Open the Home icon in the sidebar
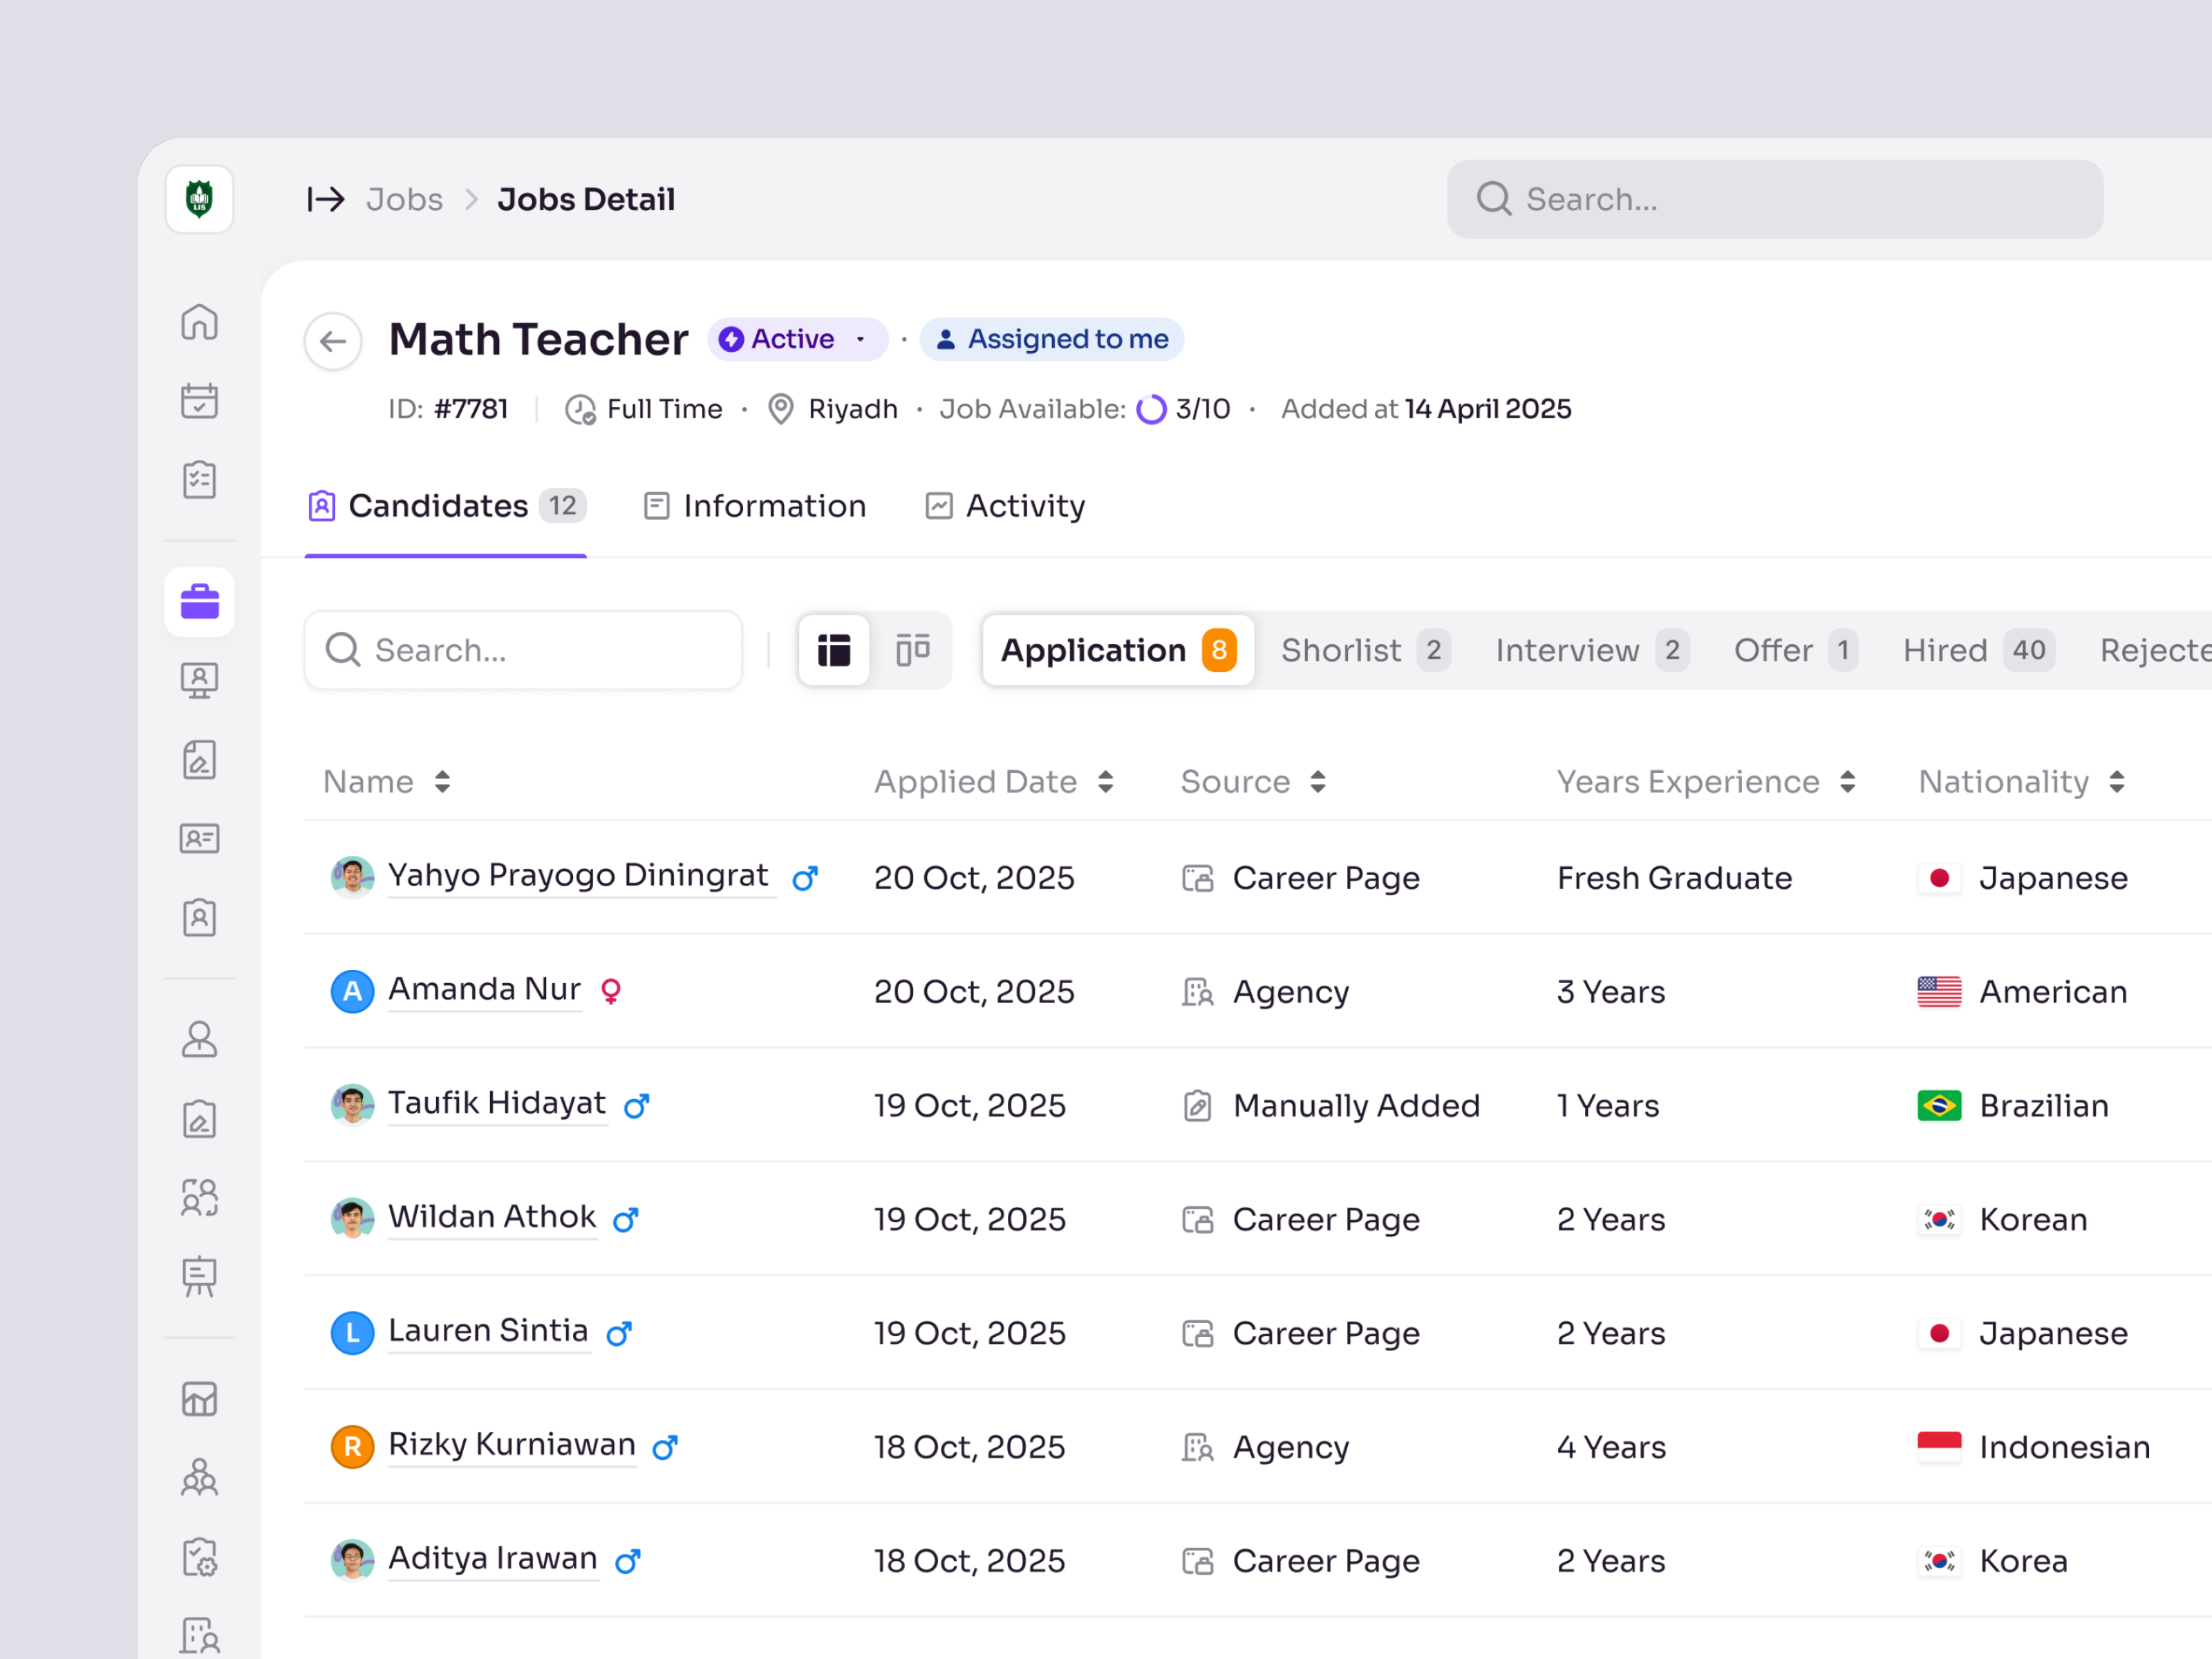Screen dimensions: 2212x1659 [199, 322]
